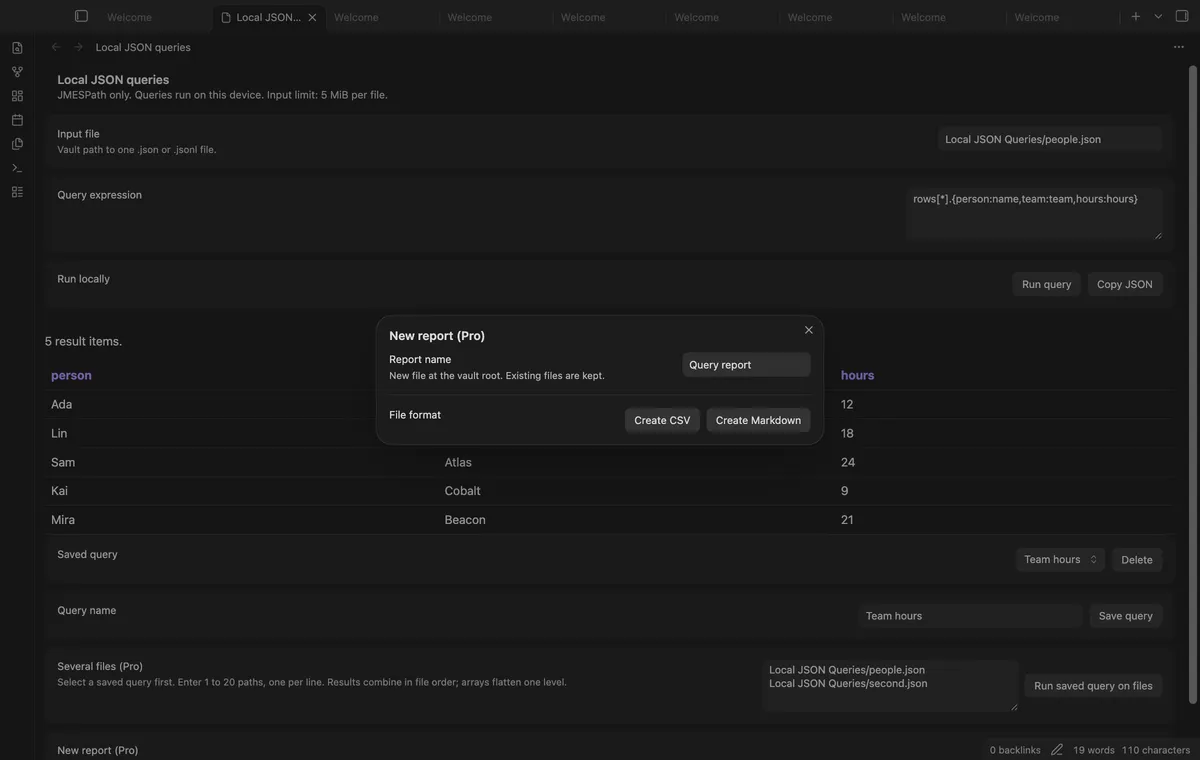Screen dimensions: 1200x760
Task: Open the Team hours saved query dropdown
Action: click(1061, 559)
